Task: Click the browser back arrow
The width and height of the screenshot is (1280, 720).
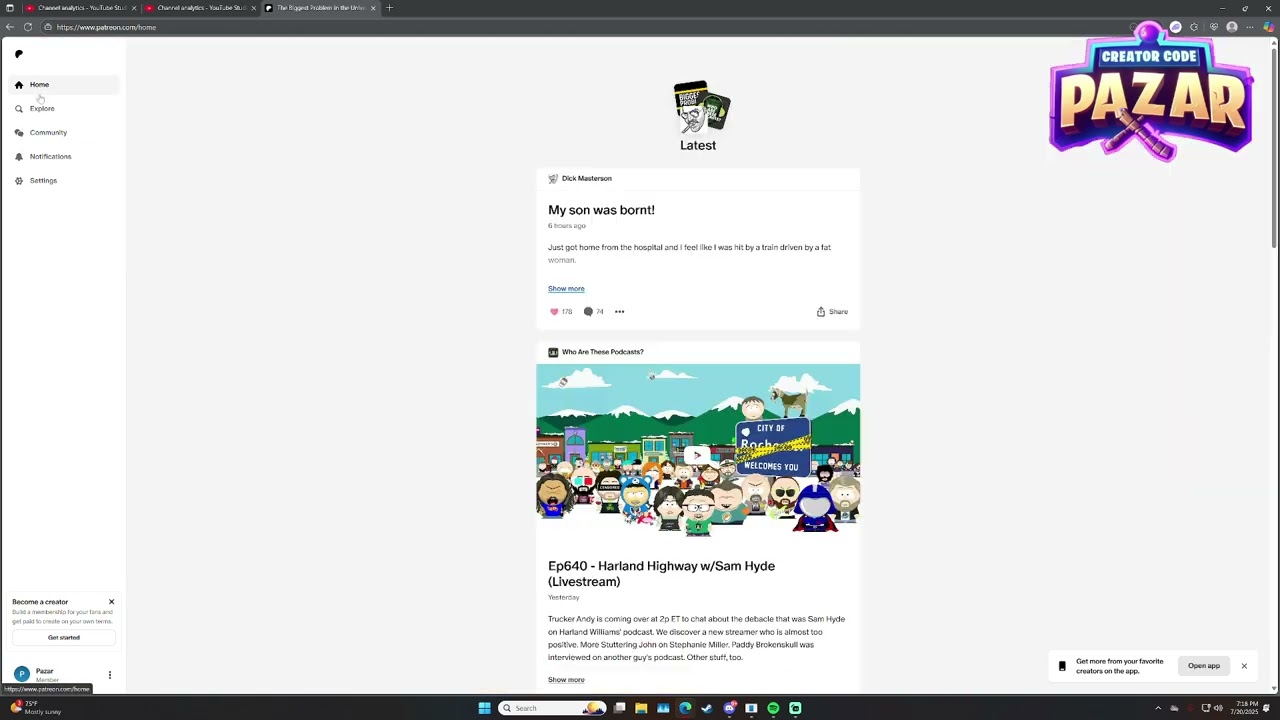Action: 10,27
